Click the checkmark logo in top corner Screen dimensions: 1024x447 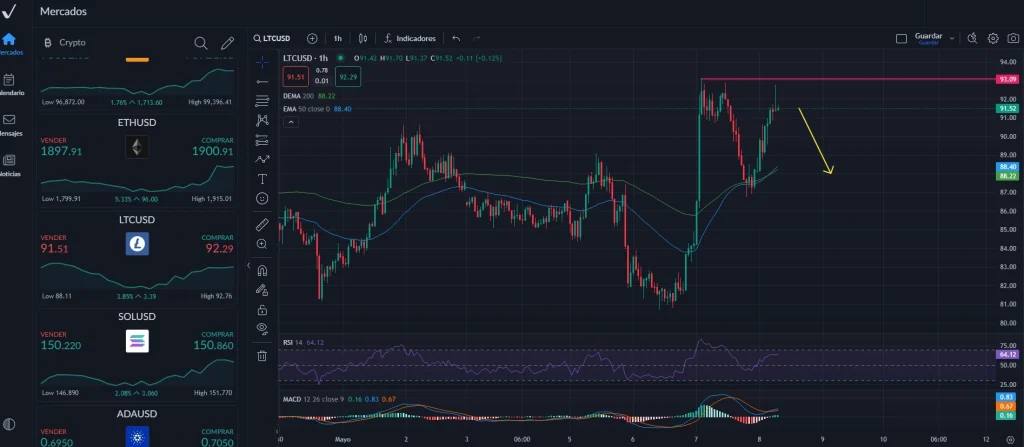tap(9, 12)
